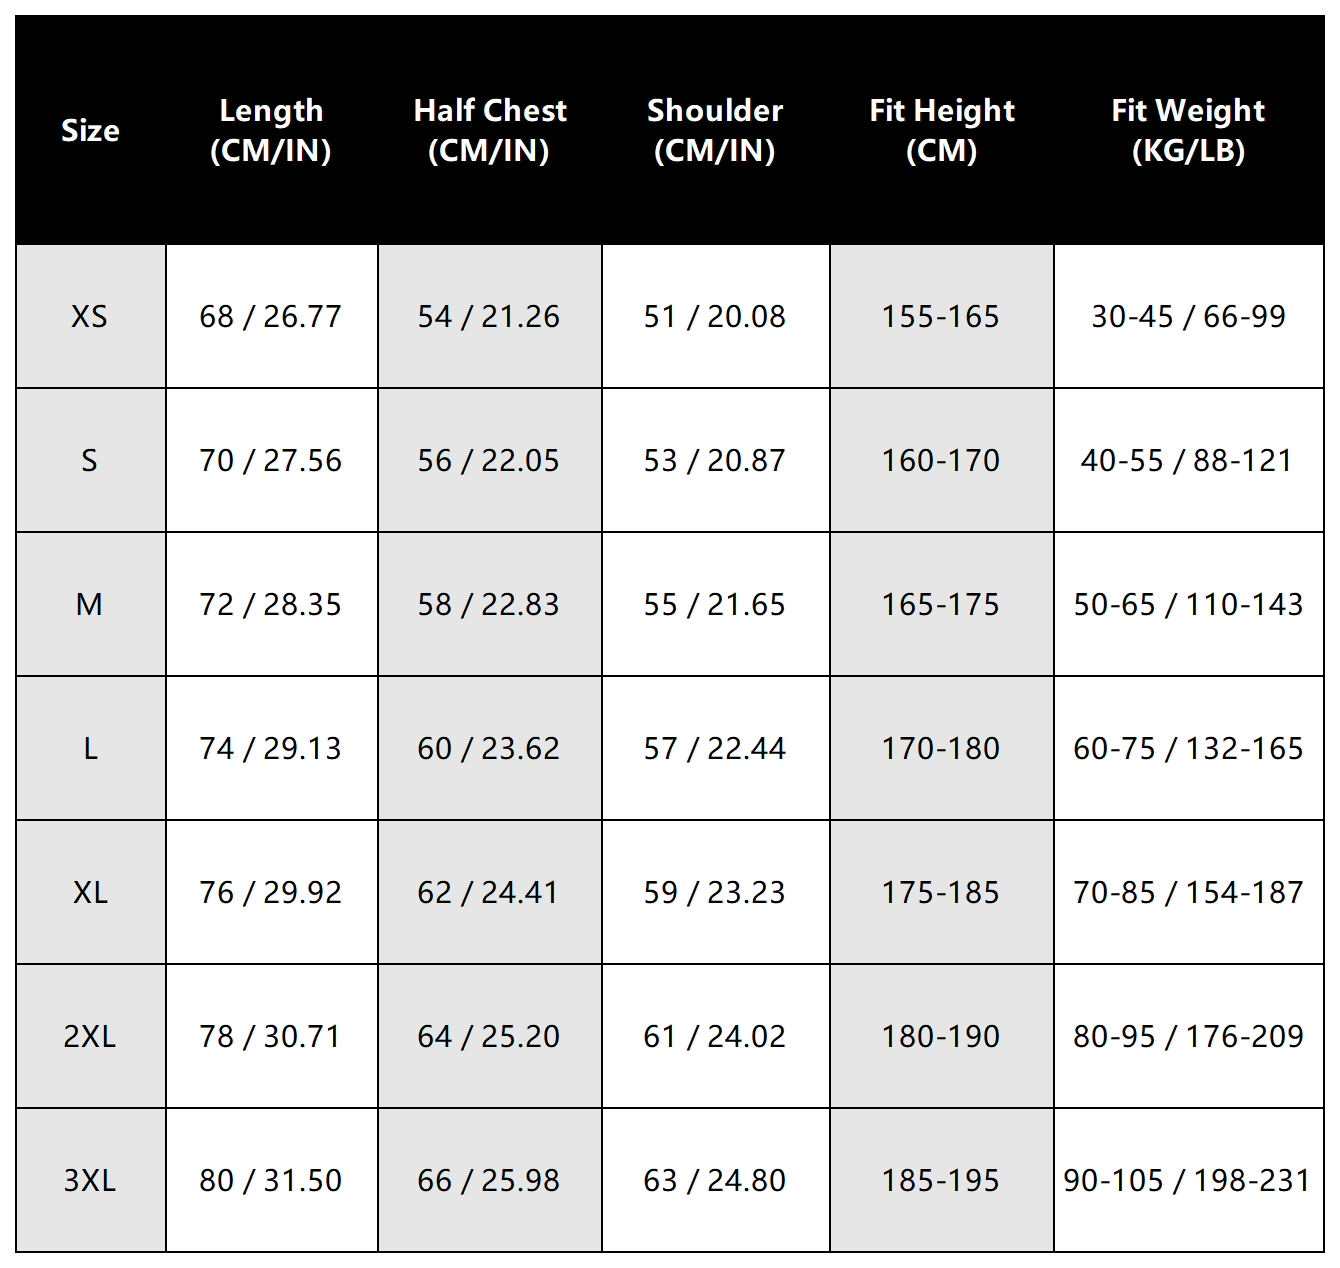Select fit weight 80-95 / 176-209
Viewport: 1340px width, 1268px height.
click(1188, 1037)
